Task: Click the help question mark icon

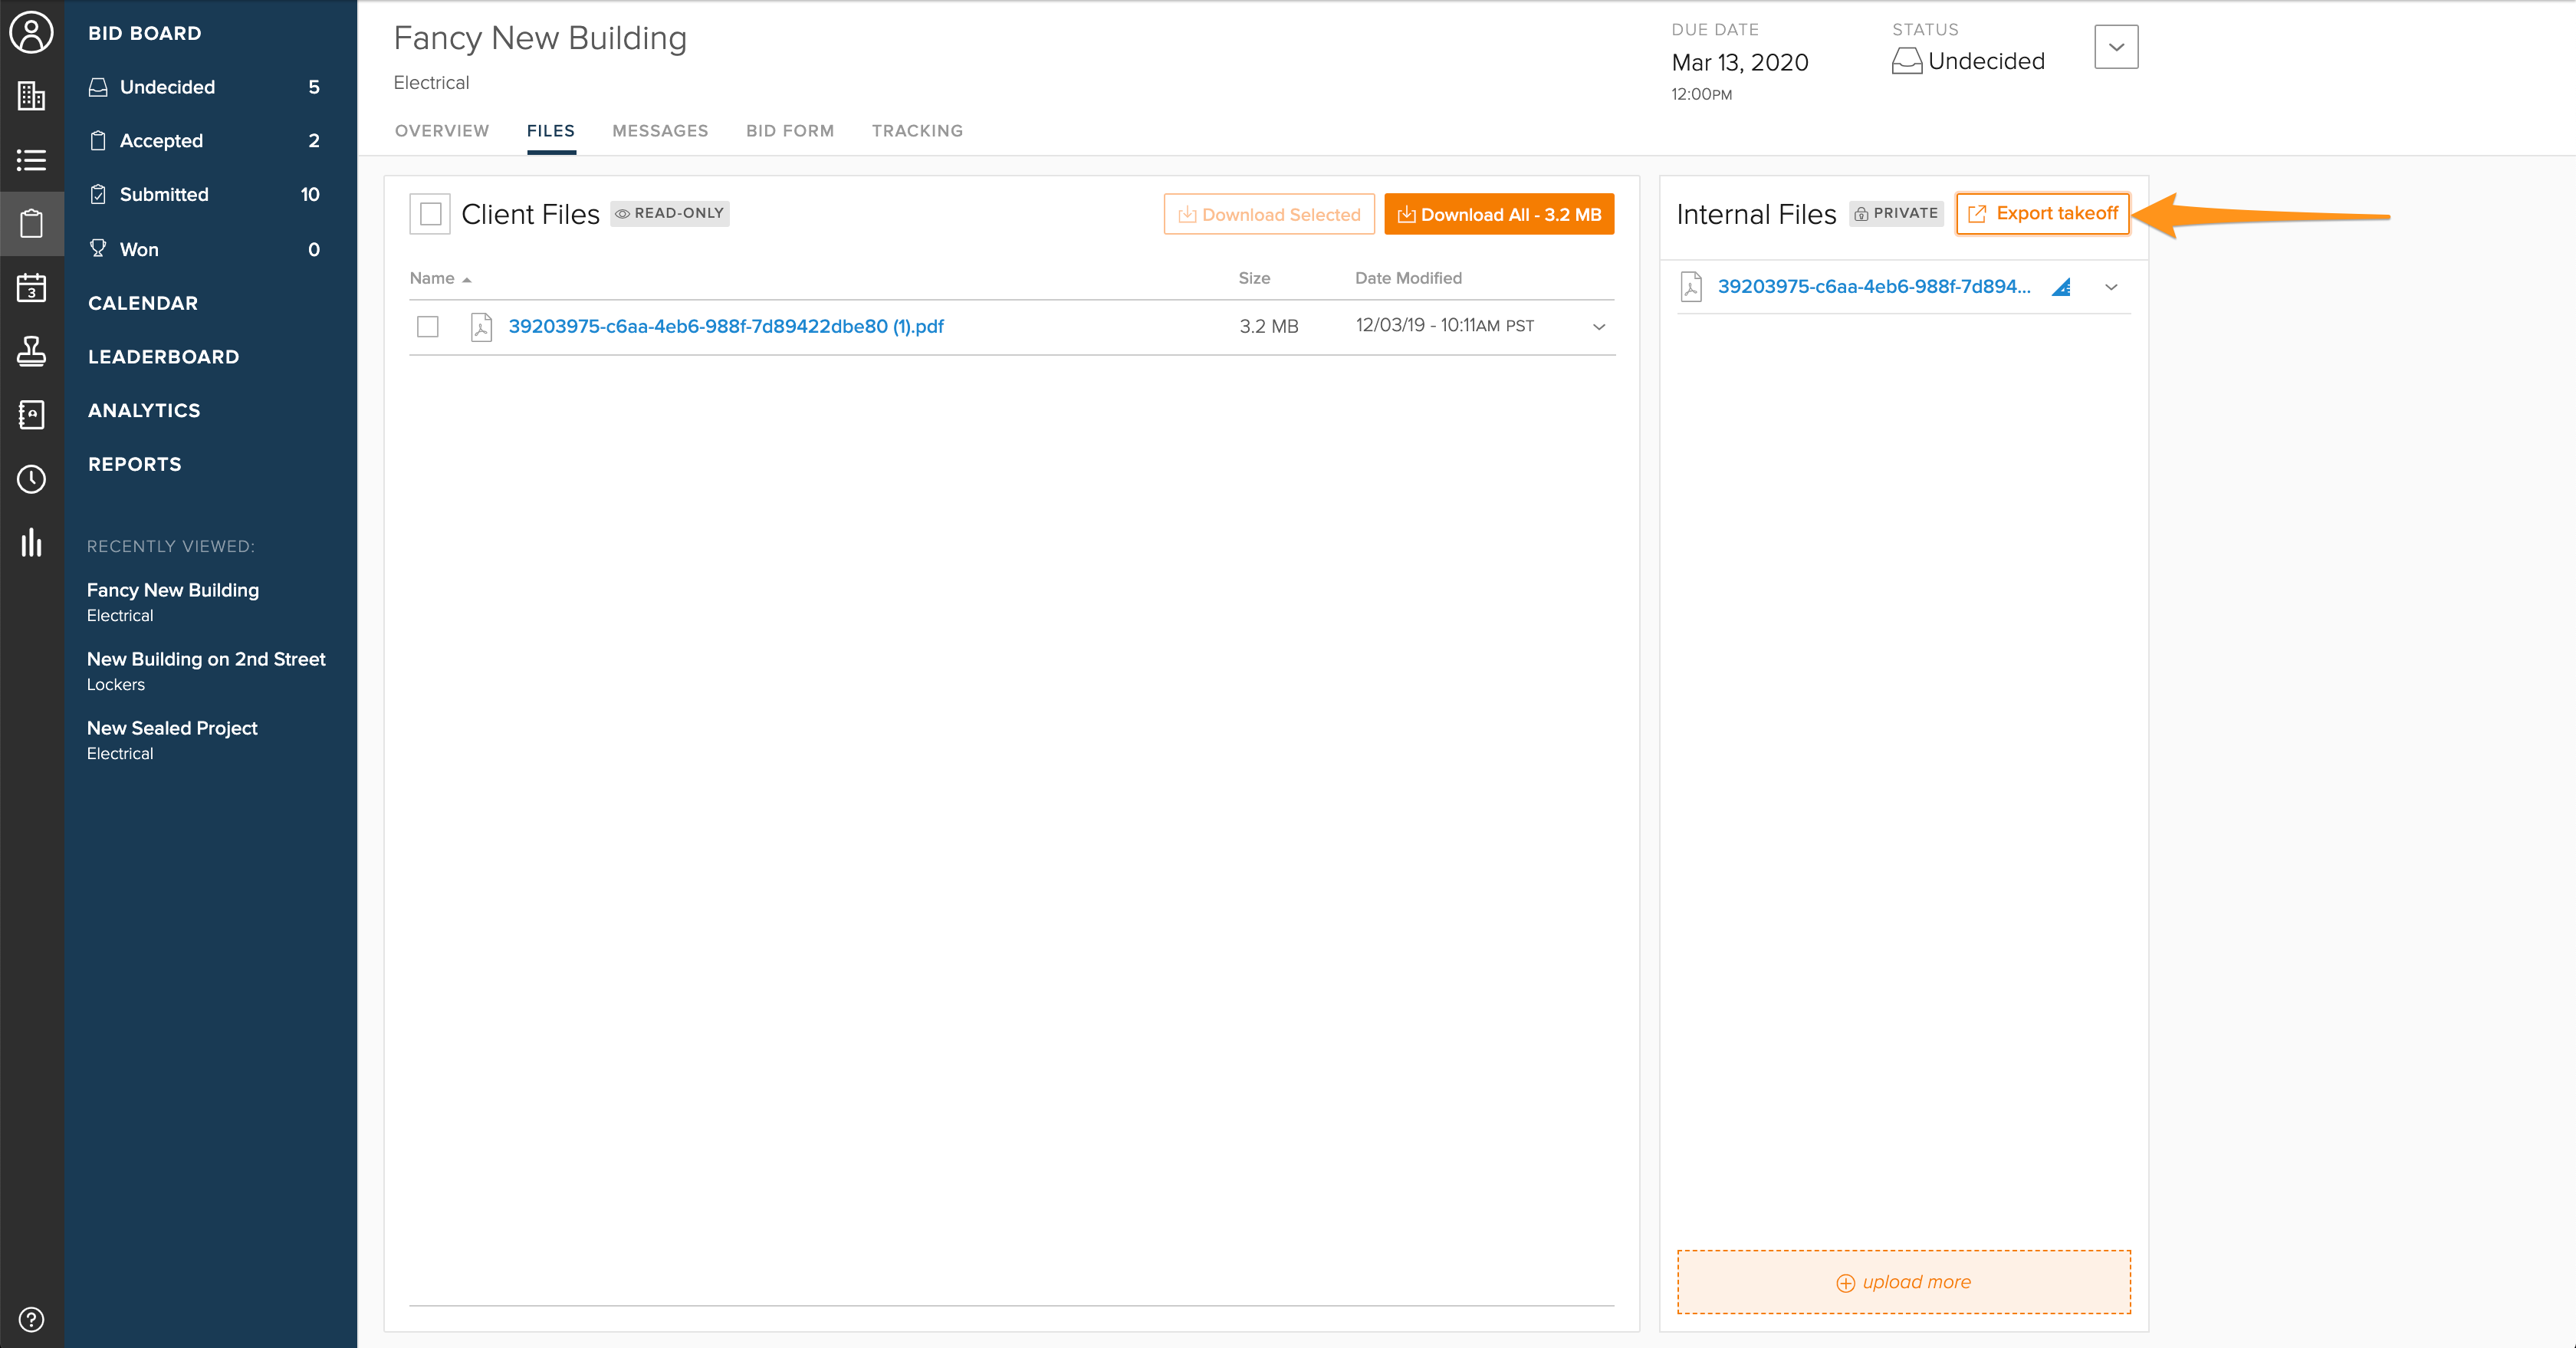Action: click(x=31, y=1319)
